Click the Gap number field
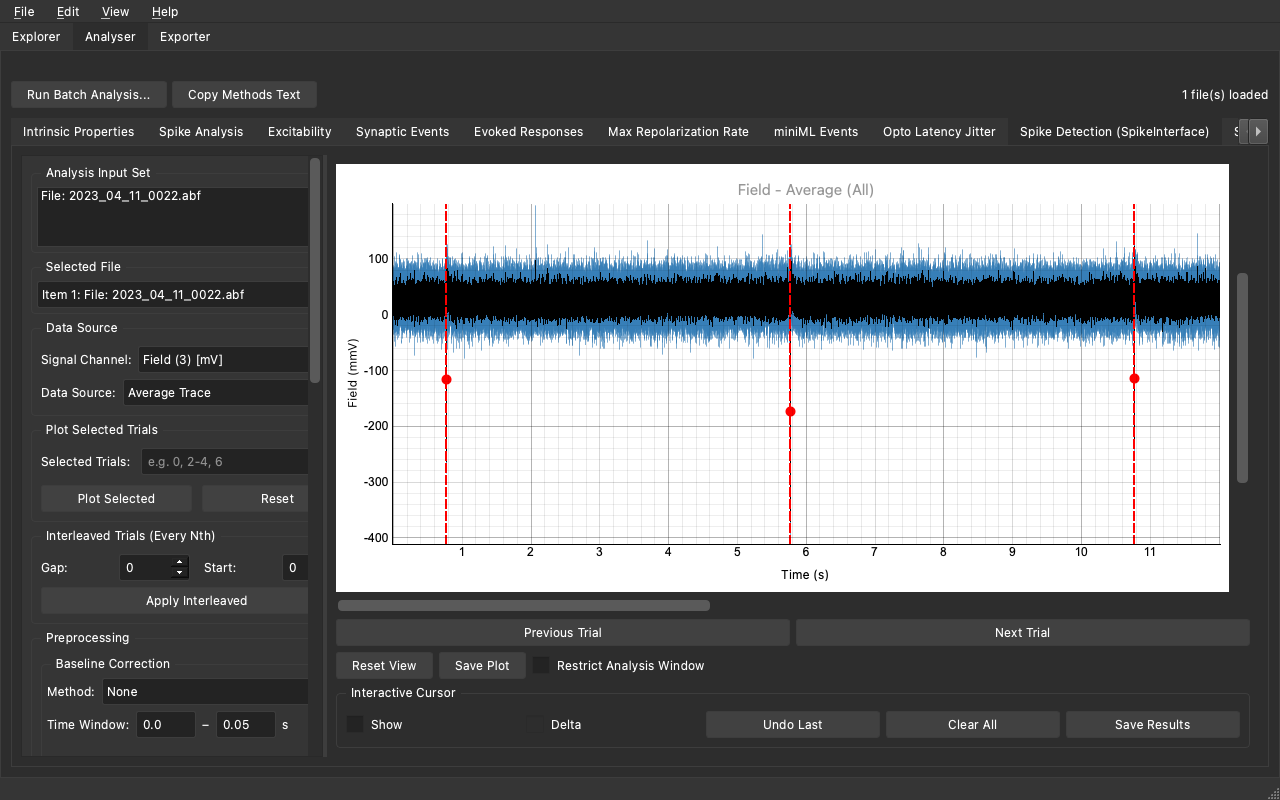 click(x=146, y=568)
